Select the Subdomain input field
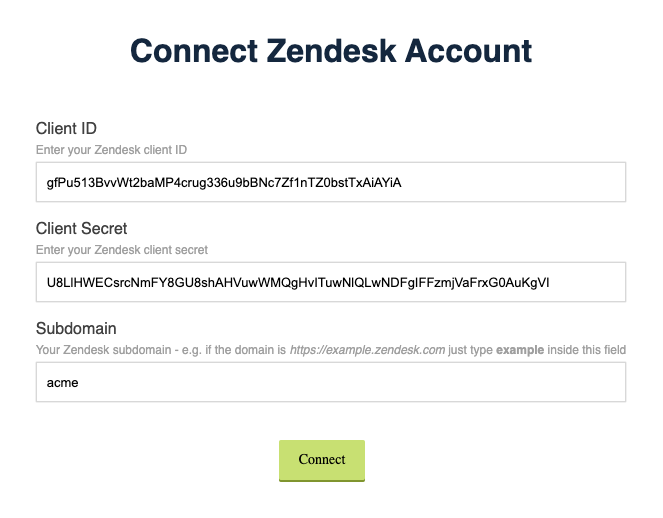 click(330, 382)
